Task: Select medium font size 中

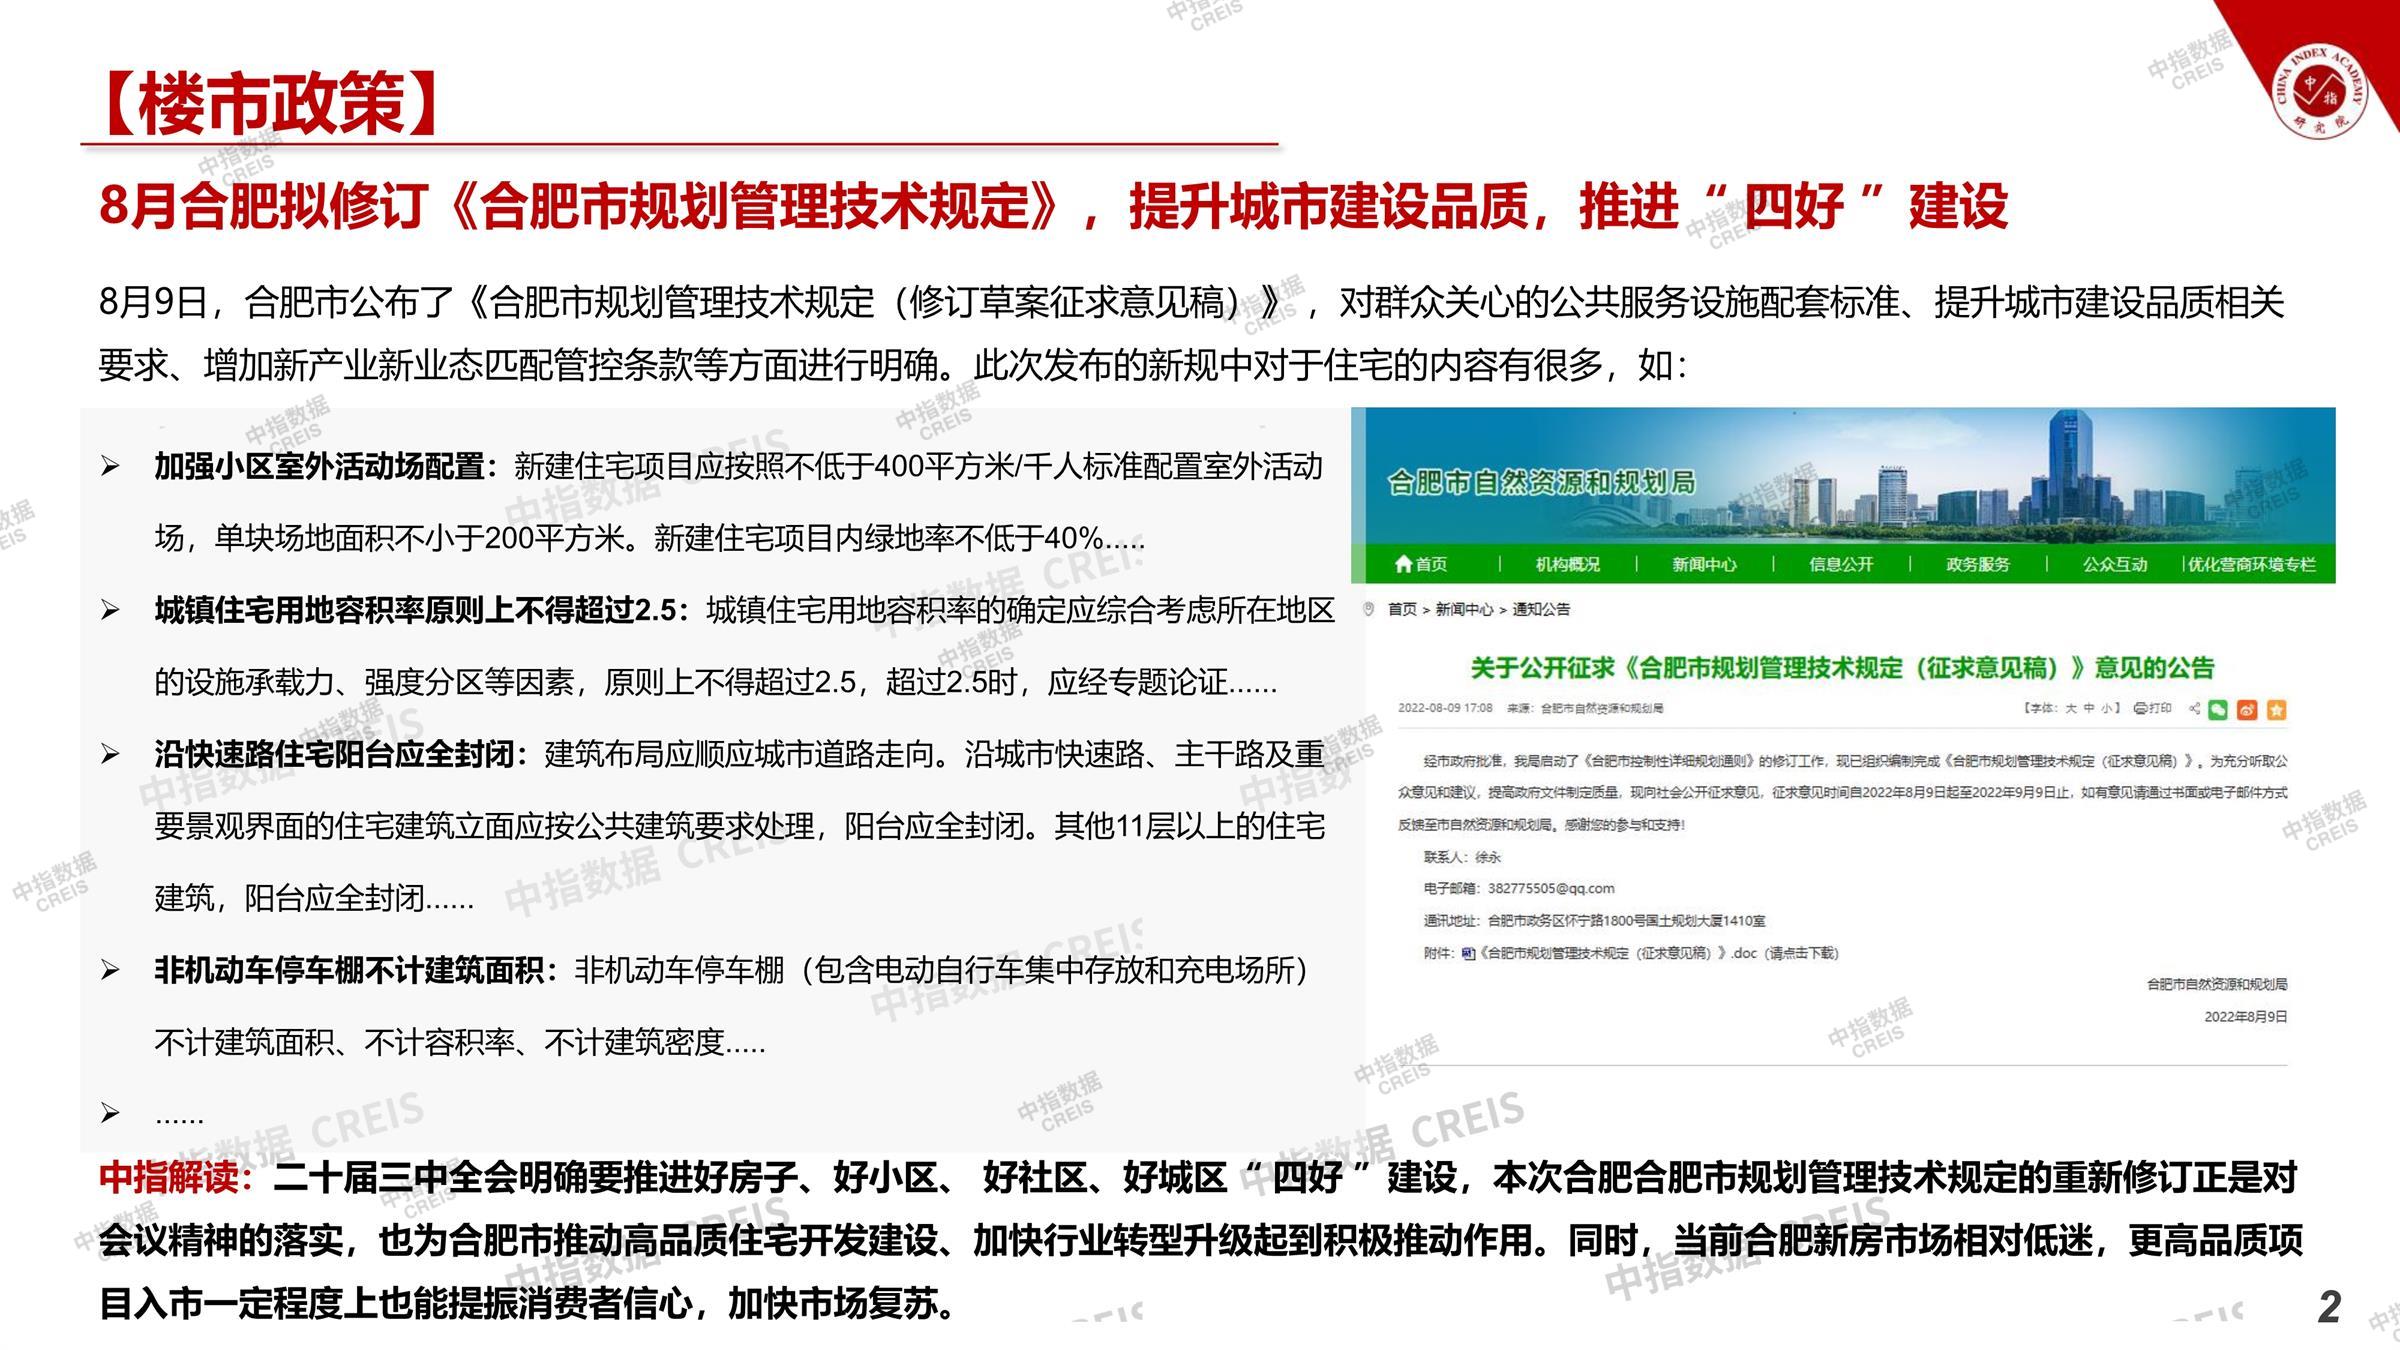Action: 2088,709
